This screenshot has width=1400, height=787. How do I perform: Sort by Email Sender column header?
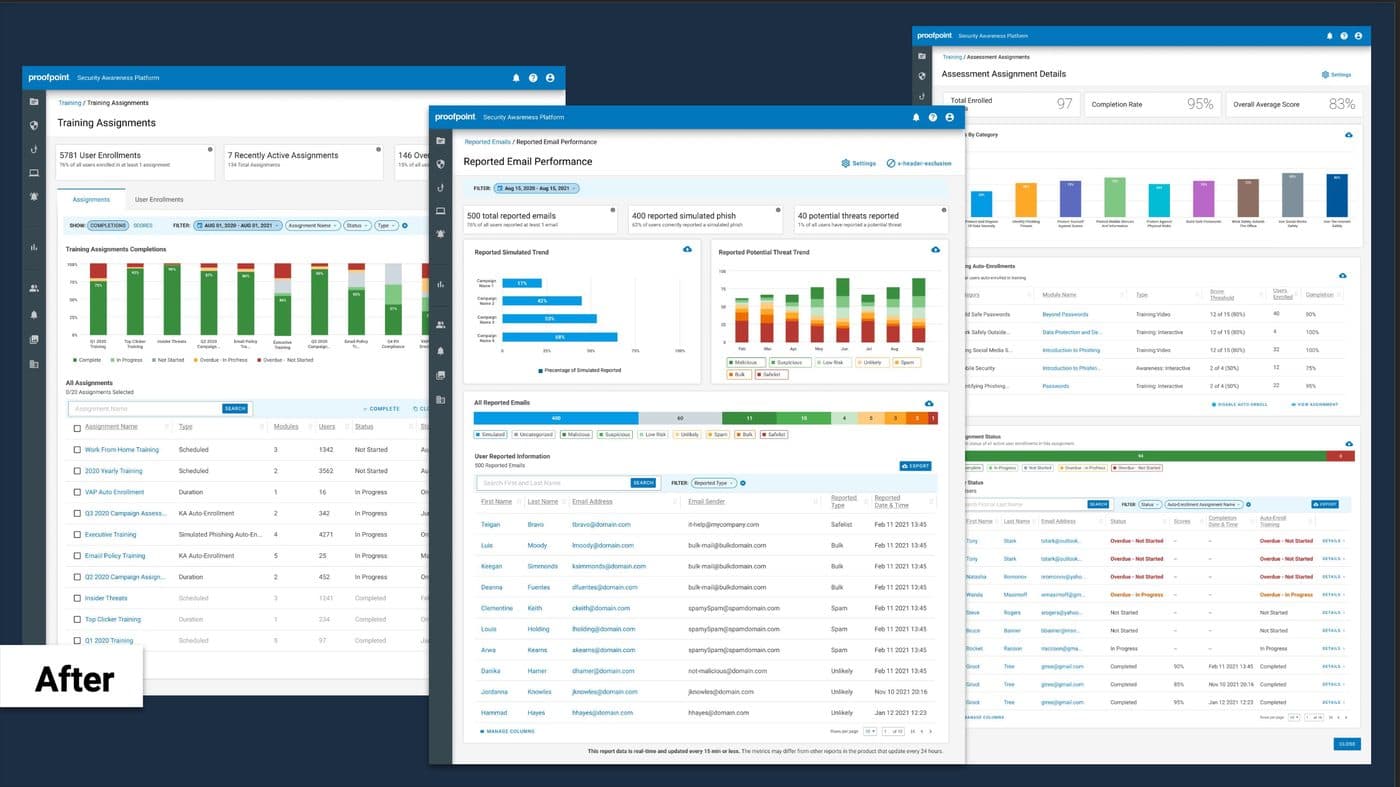pyautogui.click(x=707, y=501)
